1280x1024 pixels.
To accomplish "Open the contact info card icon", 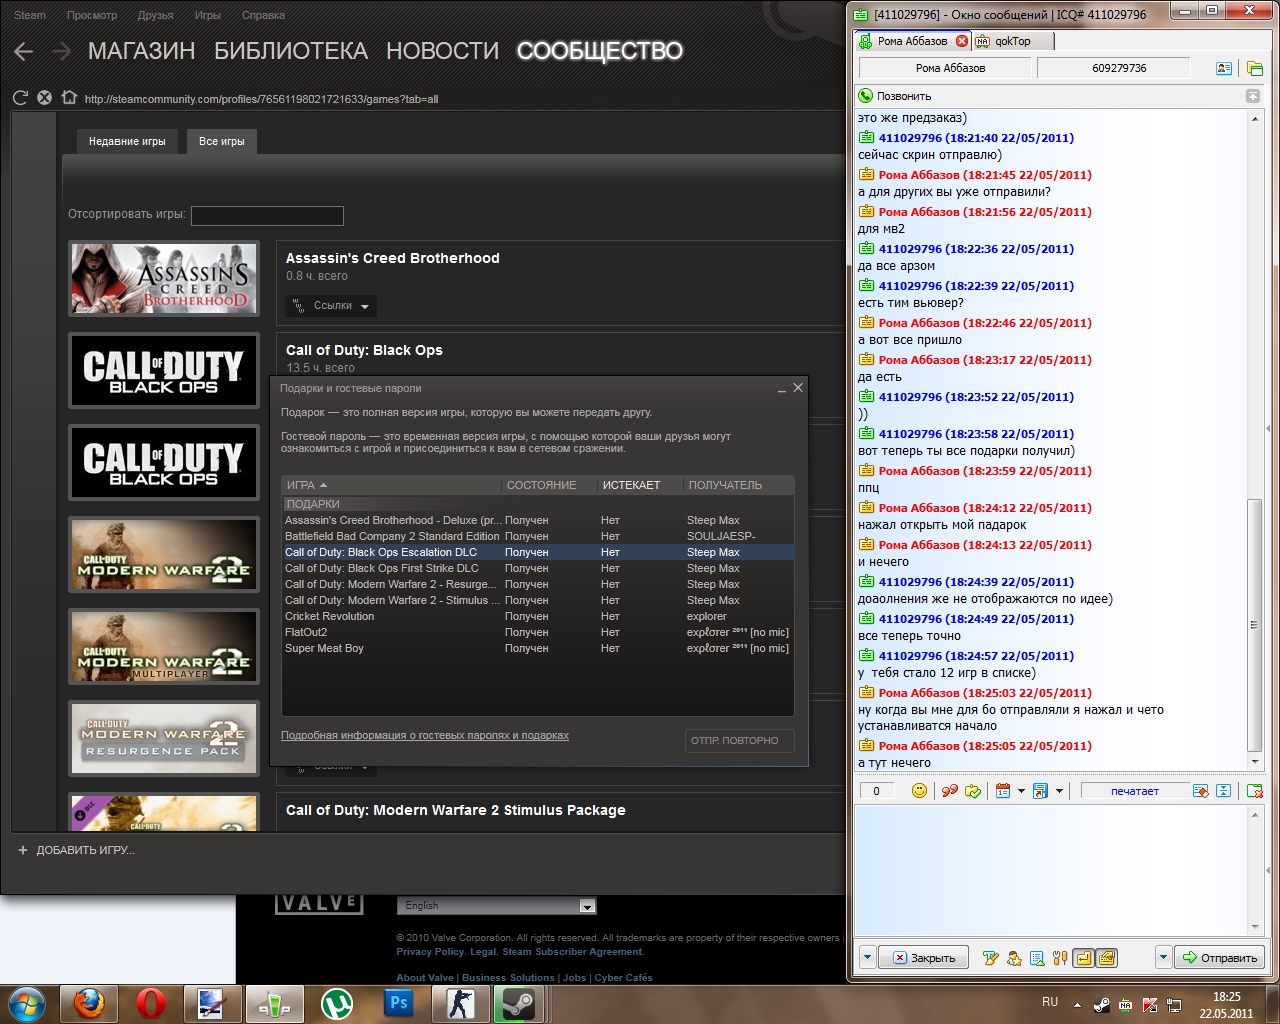I will point(1223,68).
